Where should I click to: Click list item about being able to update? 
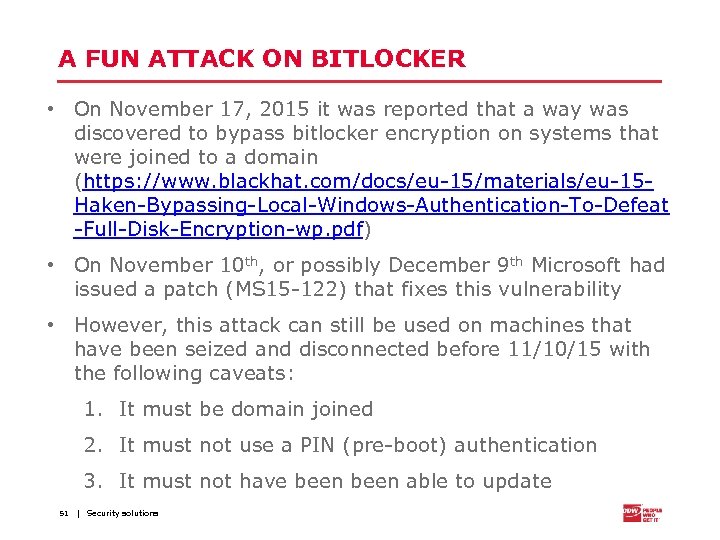click(x=334, y=481)
